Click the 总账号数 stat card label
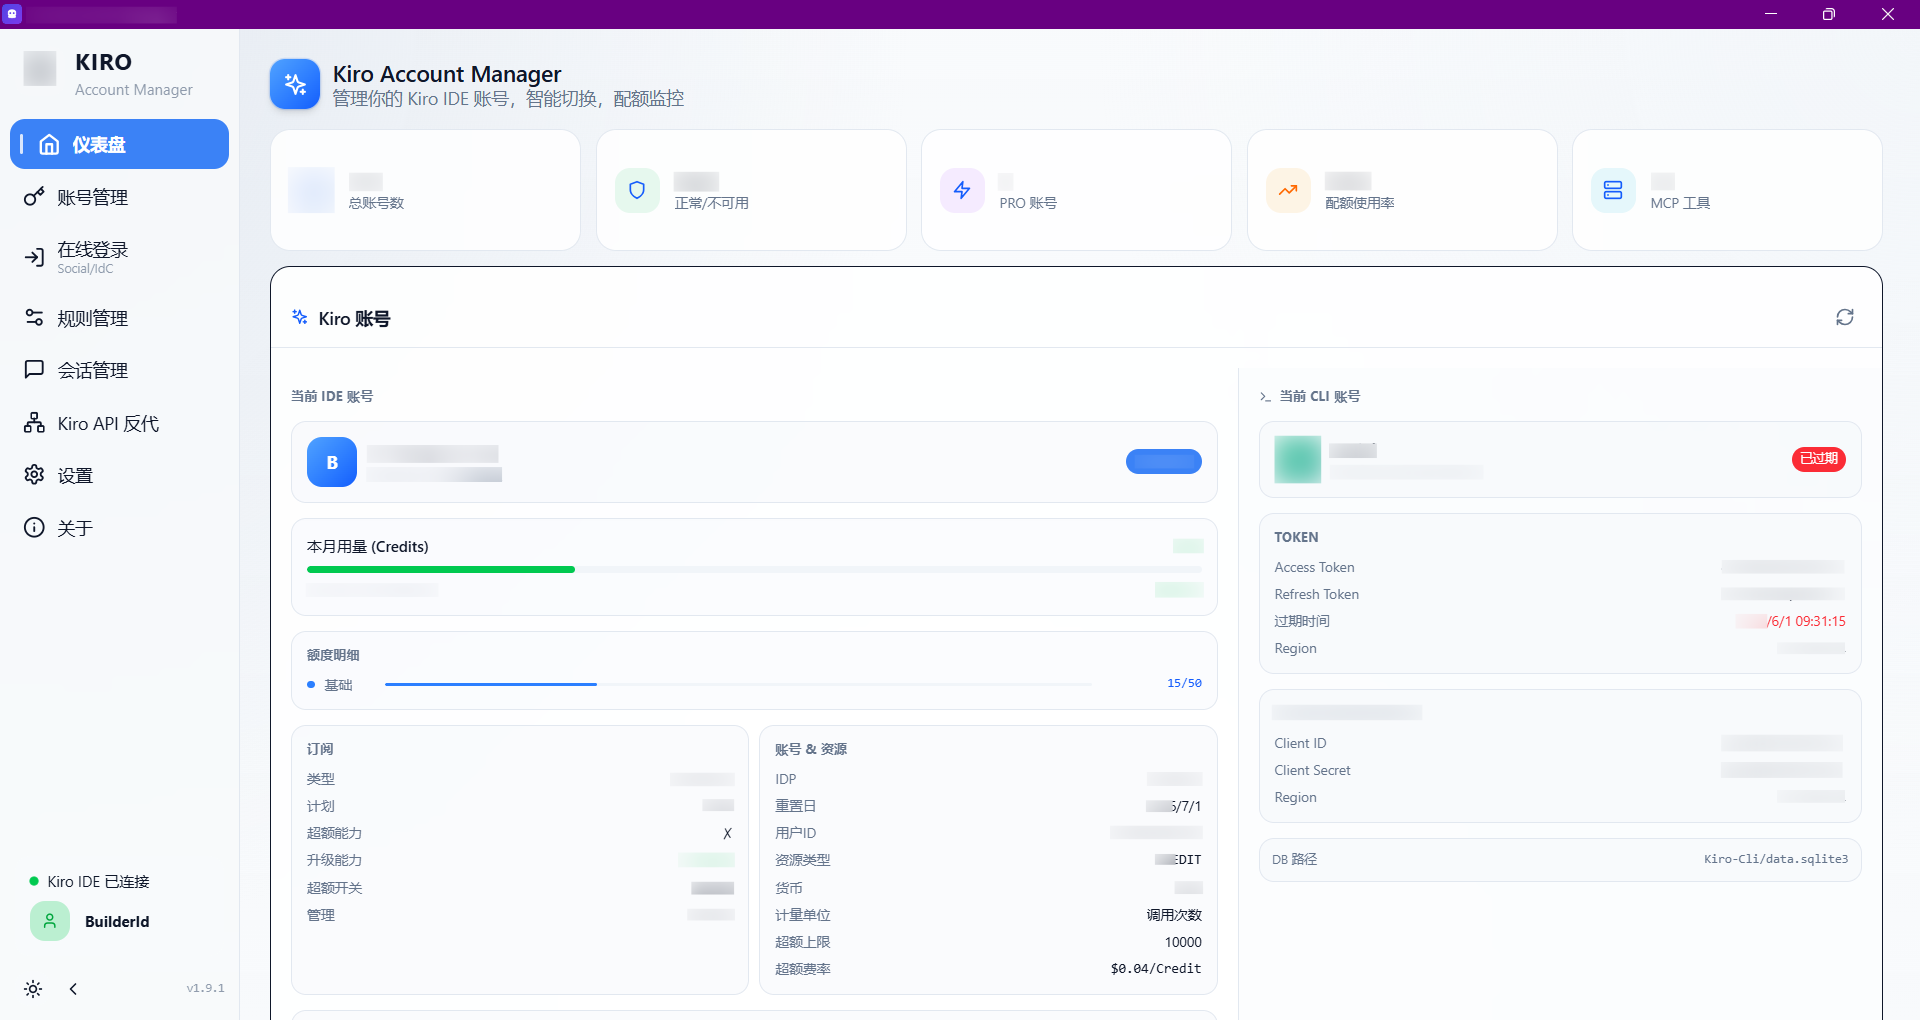Screen dimensions: 1920x1020 click(376, 203)
